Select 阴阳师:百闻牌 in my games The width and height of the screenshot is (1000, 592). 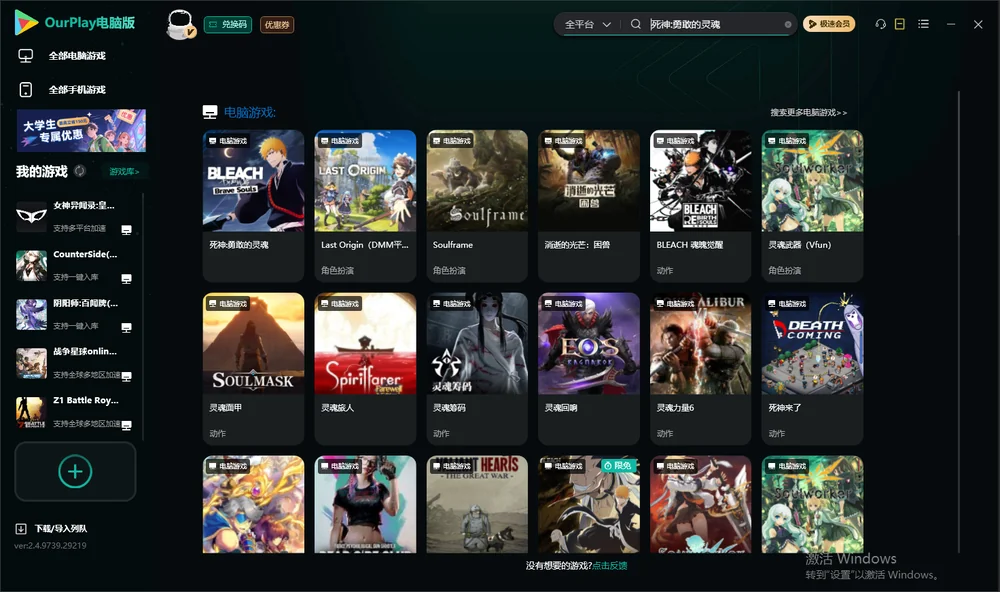coord(75,314)
